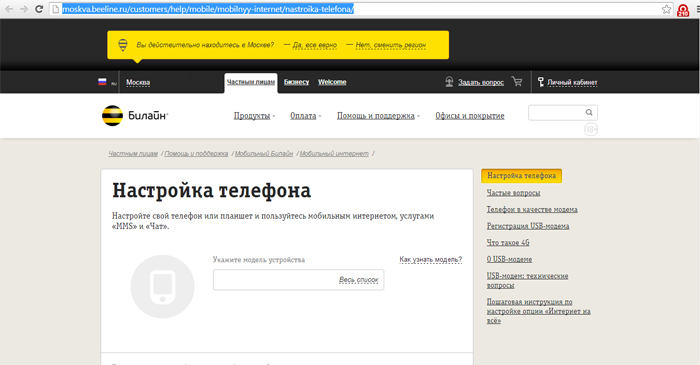700x365 pixels.
Task: Open the 'Что такое 4G' link
Action: (x=508, y=243)
